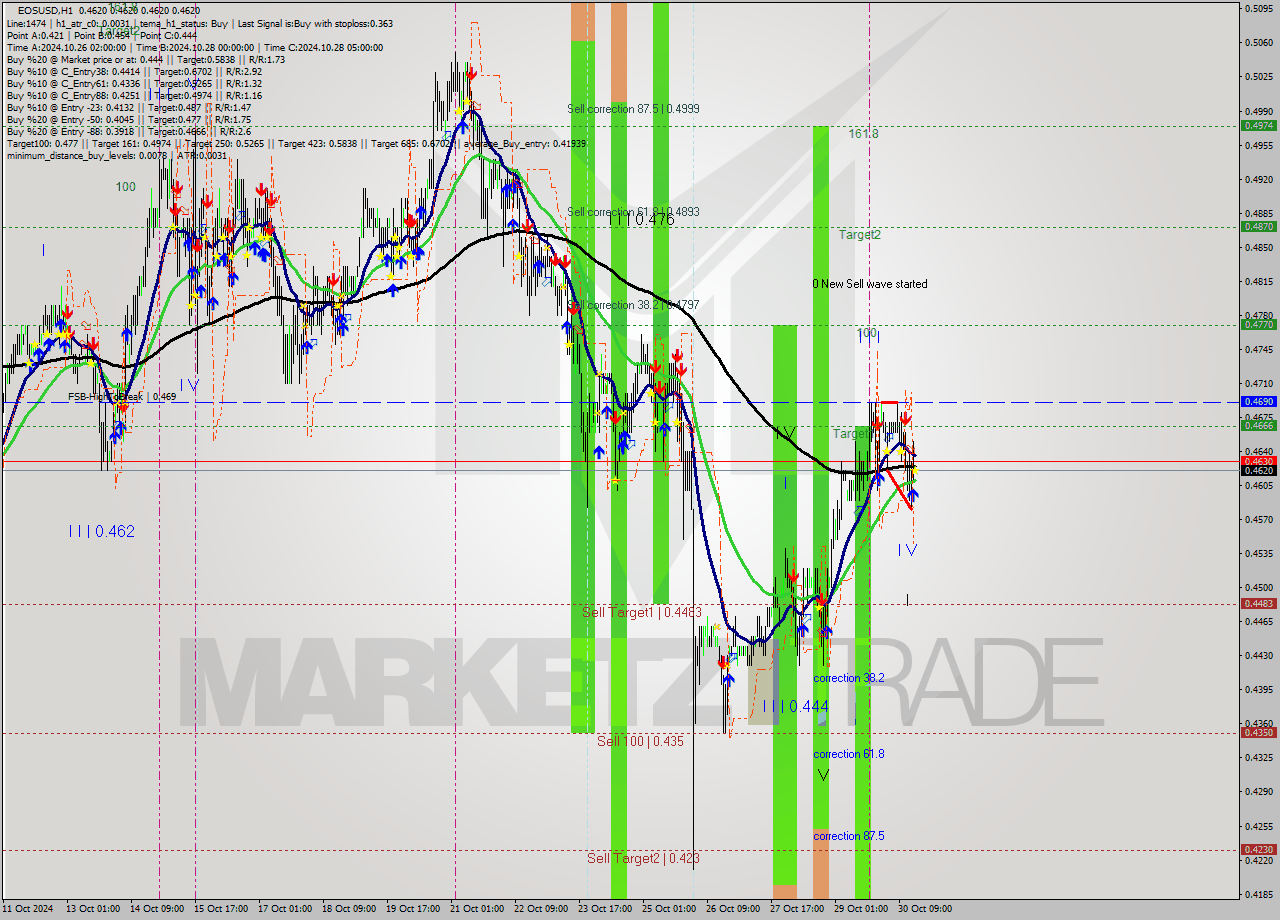1280x920 pixels.
Task: Click the 'I I I 0.462' wave label
Action: 101,532
